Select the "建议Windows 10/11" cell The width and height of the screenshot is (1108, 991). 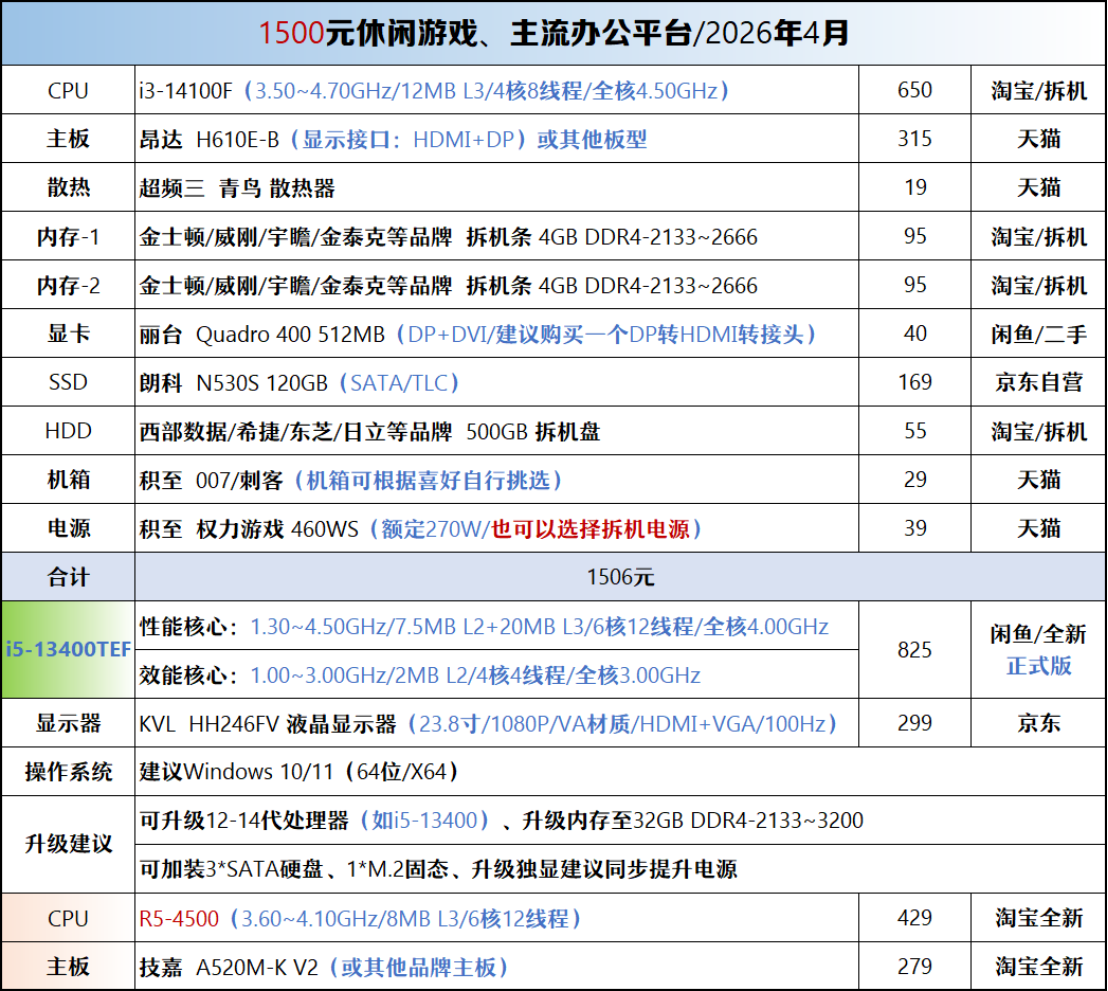(x=620, y=772)
